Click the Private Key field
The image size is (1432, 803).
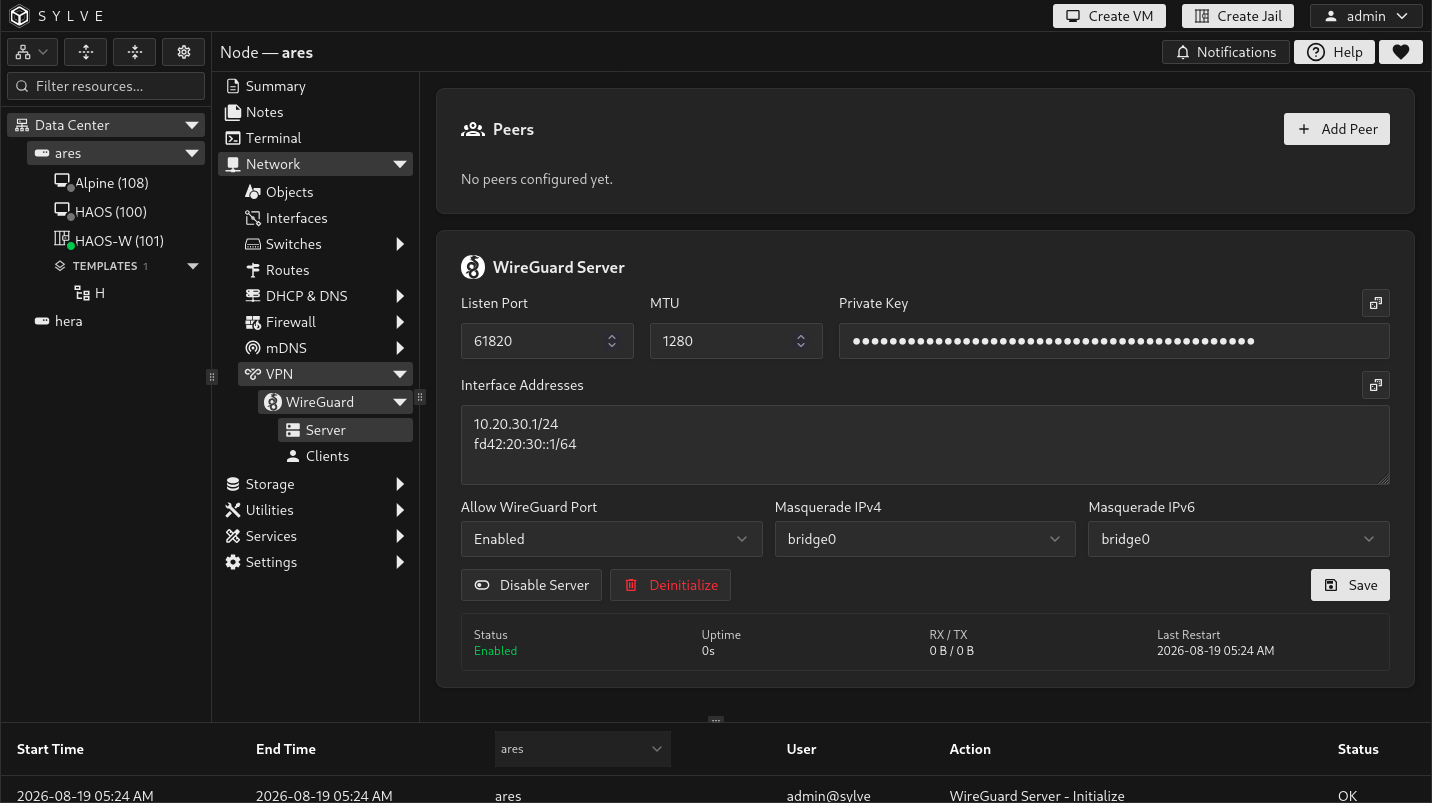[x=1114, y=341]
